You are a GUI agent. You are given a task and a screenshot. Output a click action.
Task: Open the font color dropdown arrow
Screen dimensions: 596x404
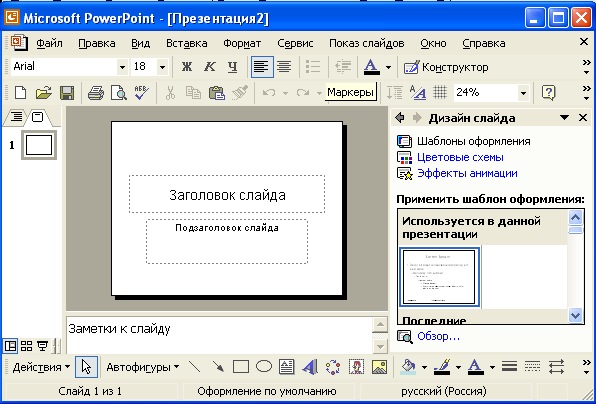tap(388, 68)
